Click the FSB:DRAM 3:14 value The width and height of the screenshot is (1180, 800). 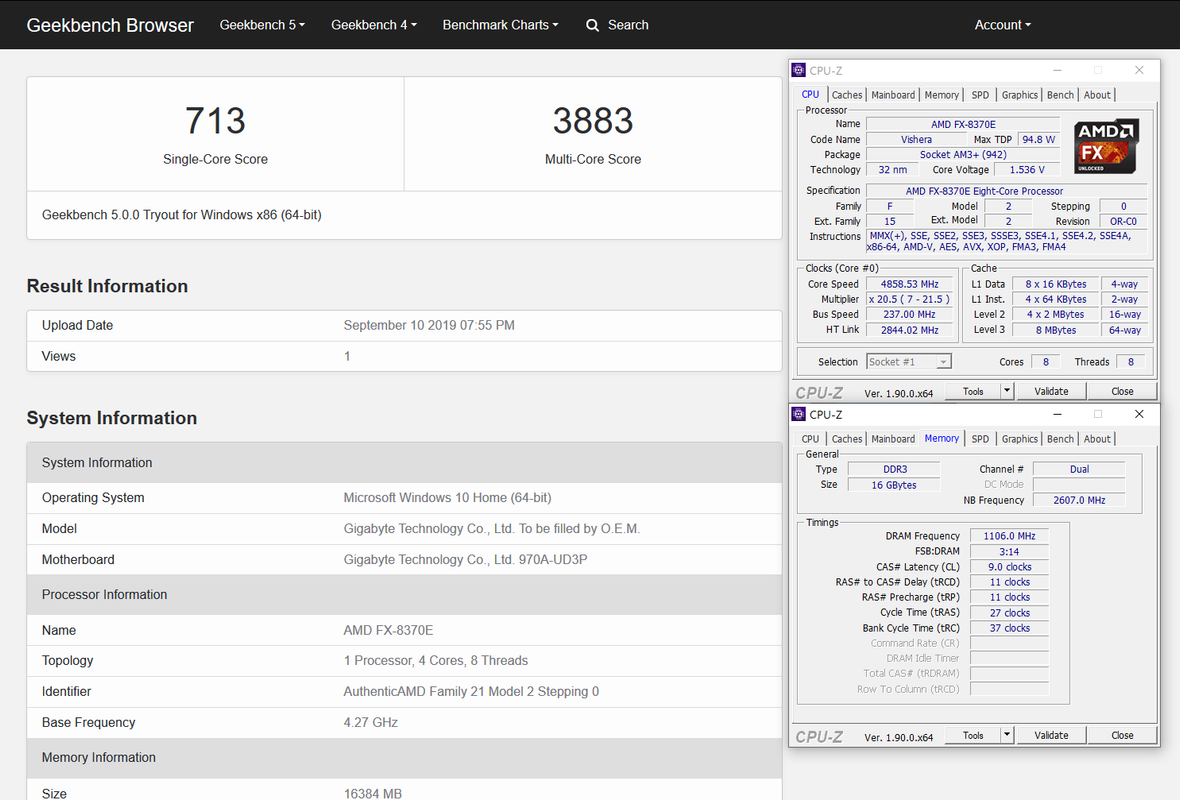(x=1008, y=552)
